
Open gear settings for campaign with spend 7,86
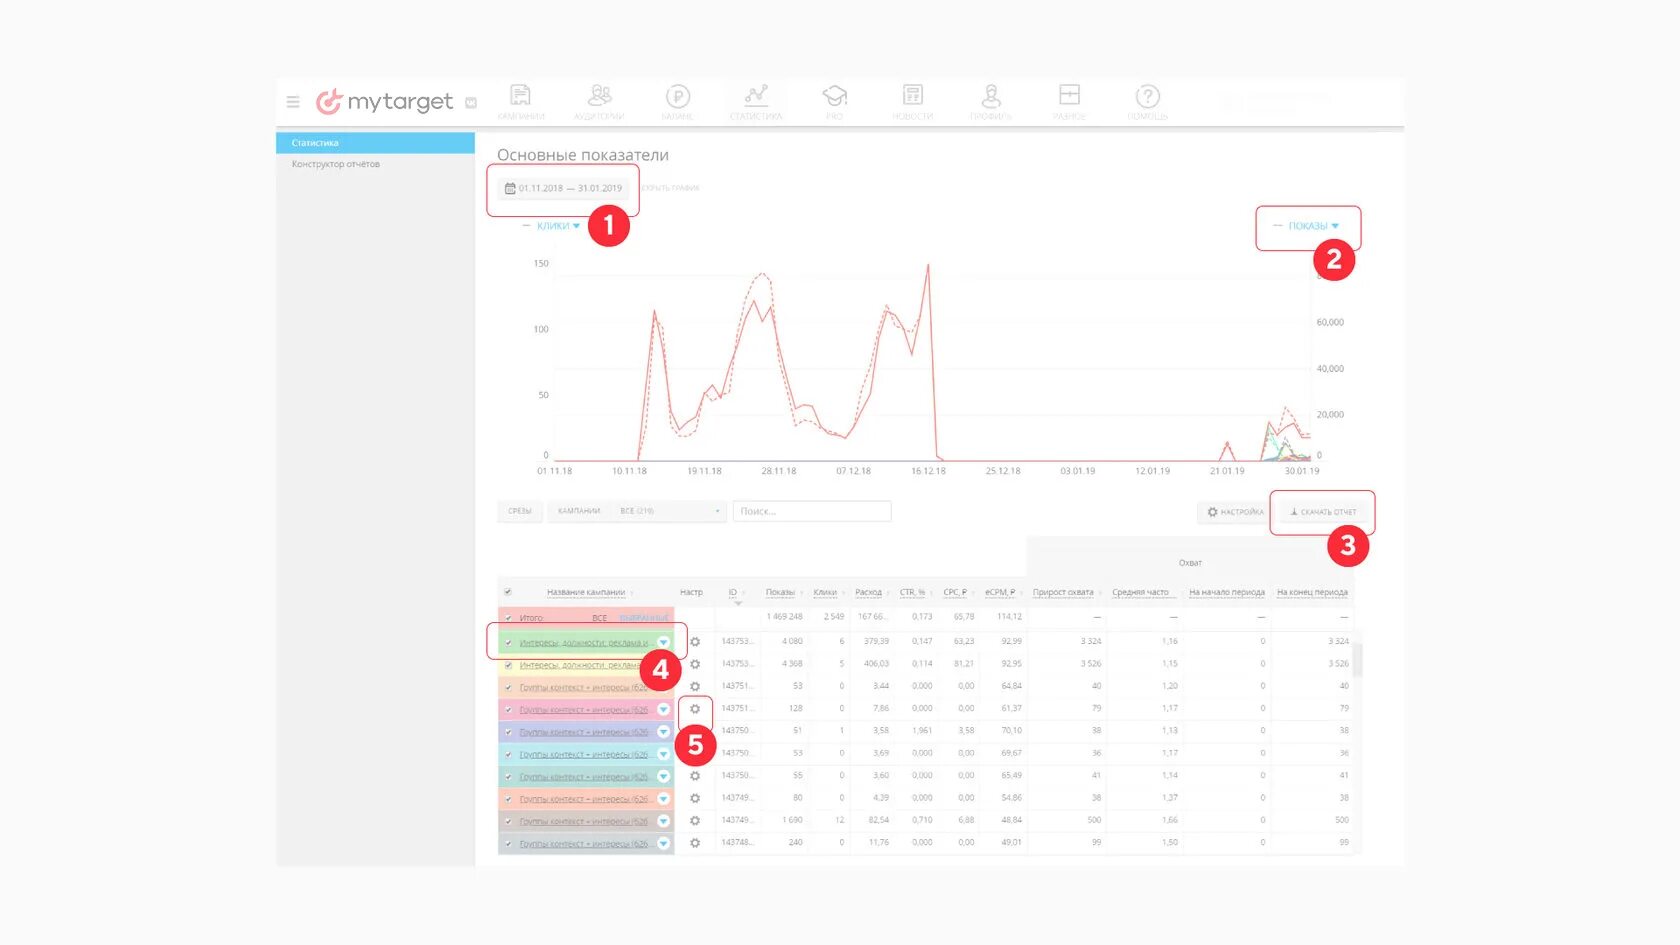click(x=695, y=709)
